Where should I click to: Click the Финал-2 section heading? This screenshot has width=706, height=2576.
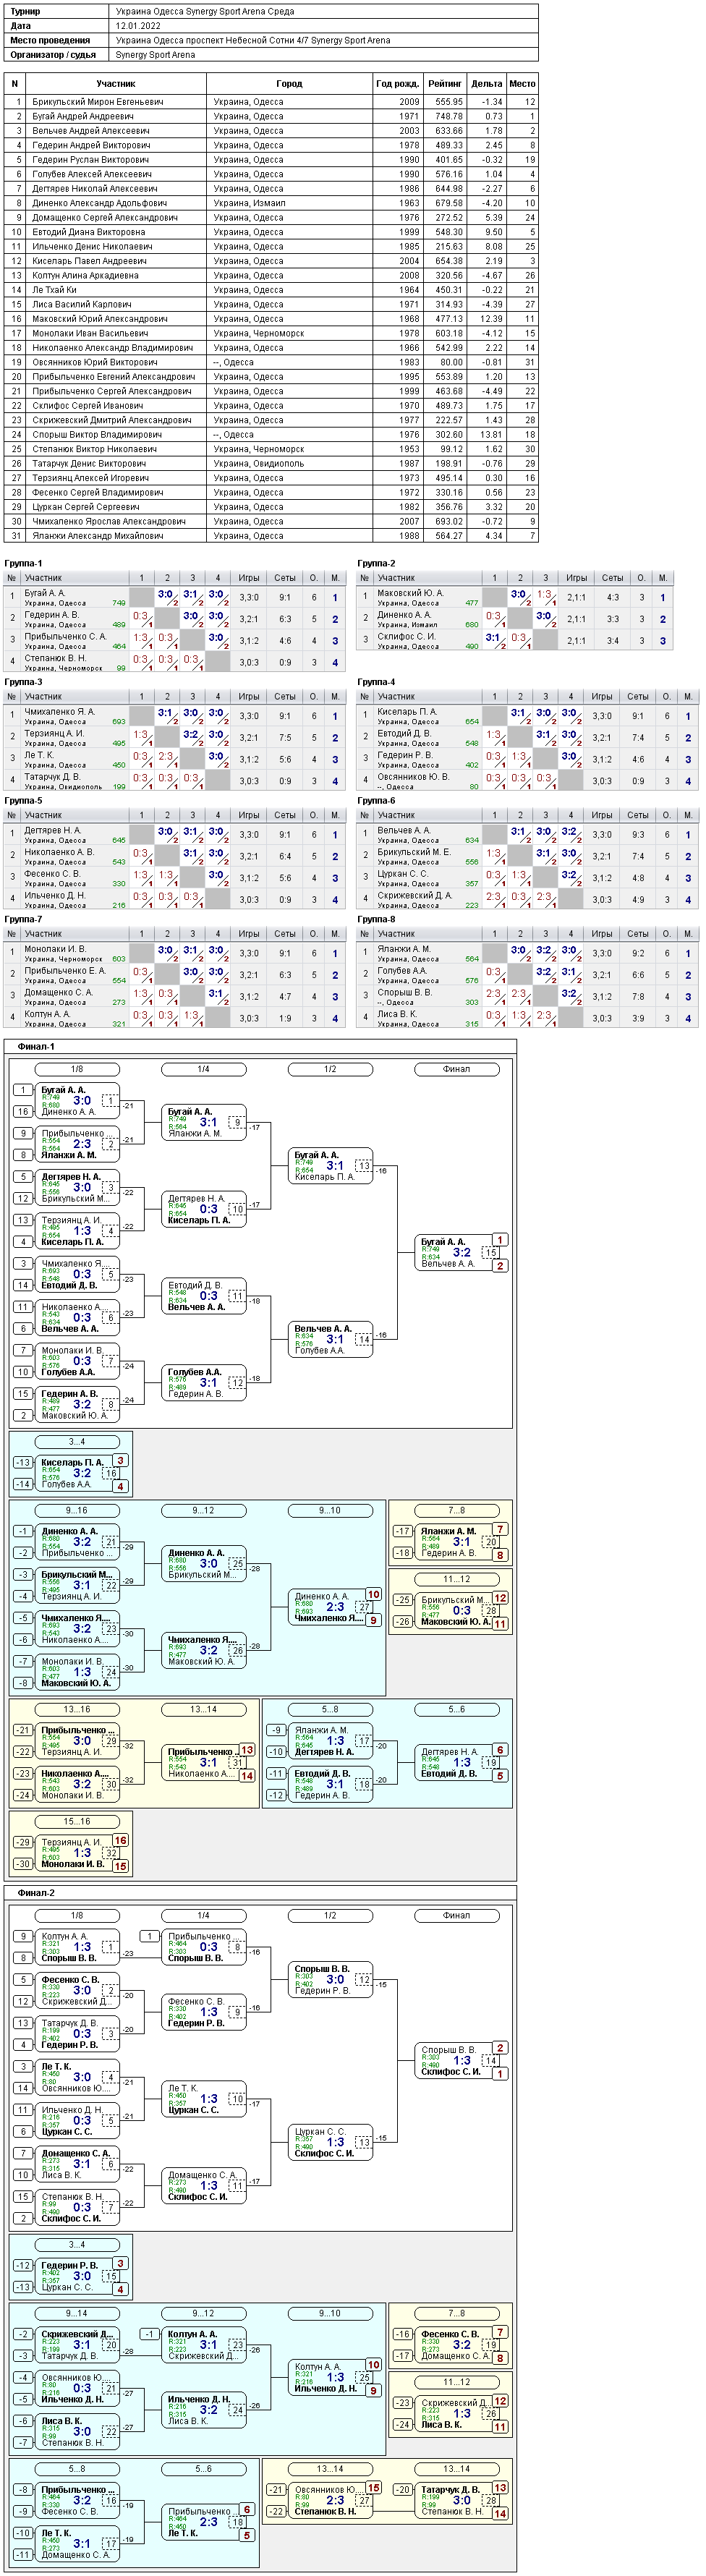coord(36,1892)
